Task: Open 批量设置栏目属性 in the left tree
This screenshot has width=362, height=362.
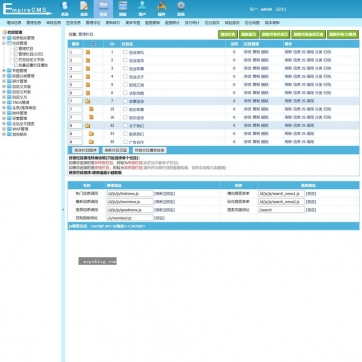Action: coord(33,65)
